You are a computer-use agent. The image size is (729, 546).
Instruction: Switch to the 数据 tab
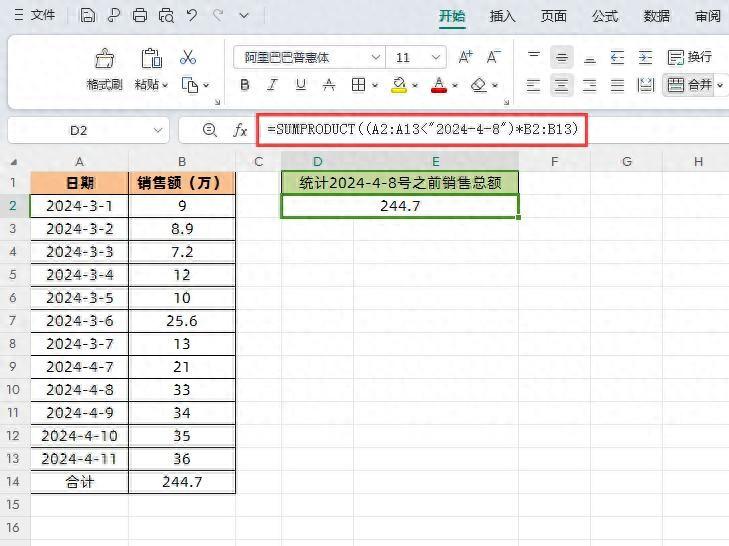tap(656, 16)
